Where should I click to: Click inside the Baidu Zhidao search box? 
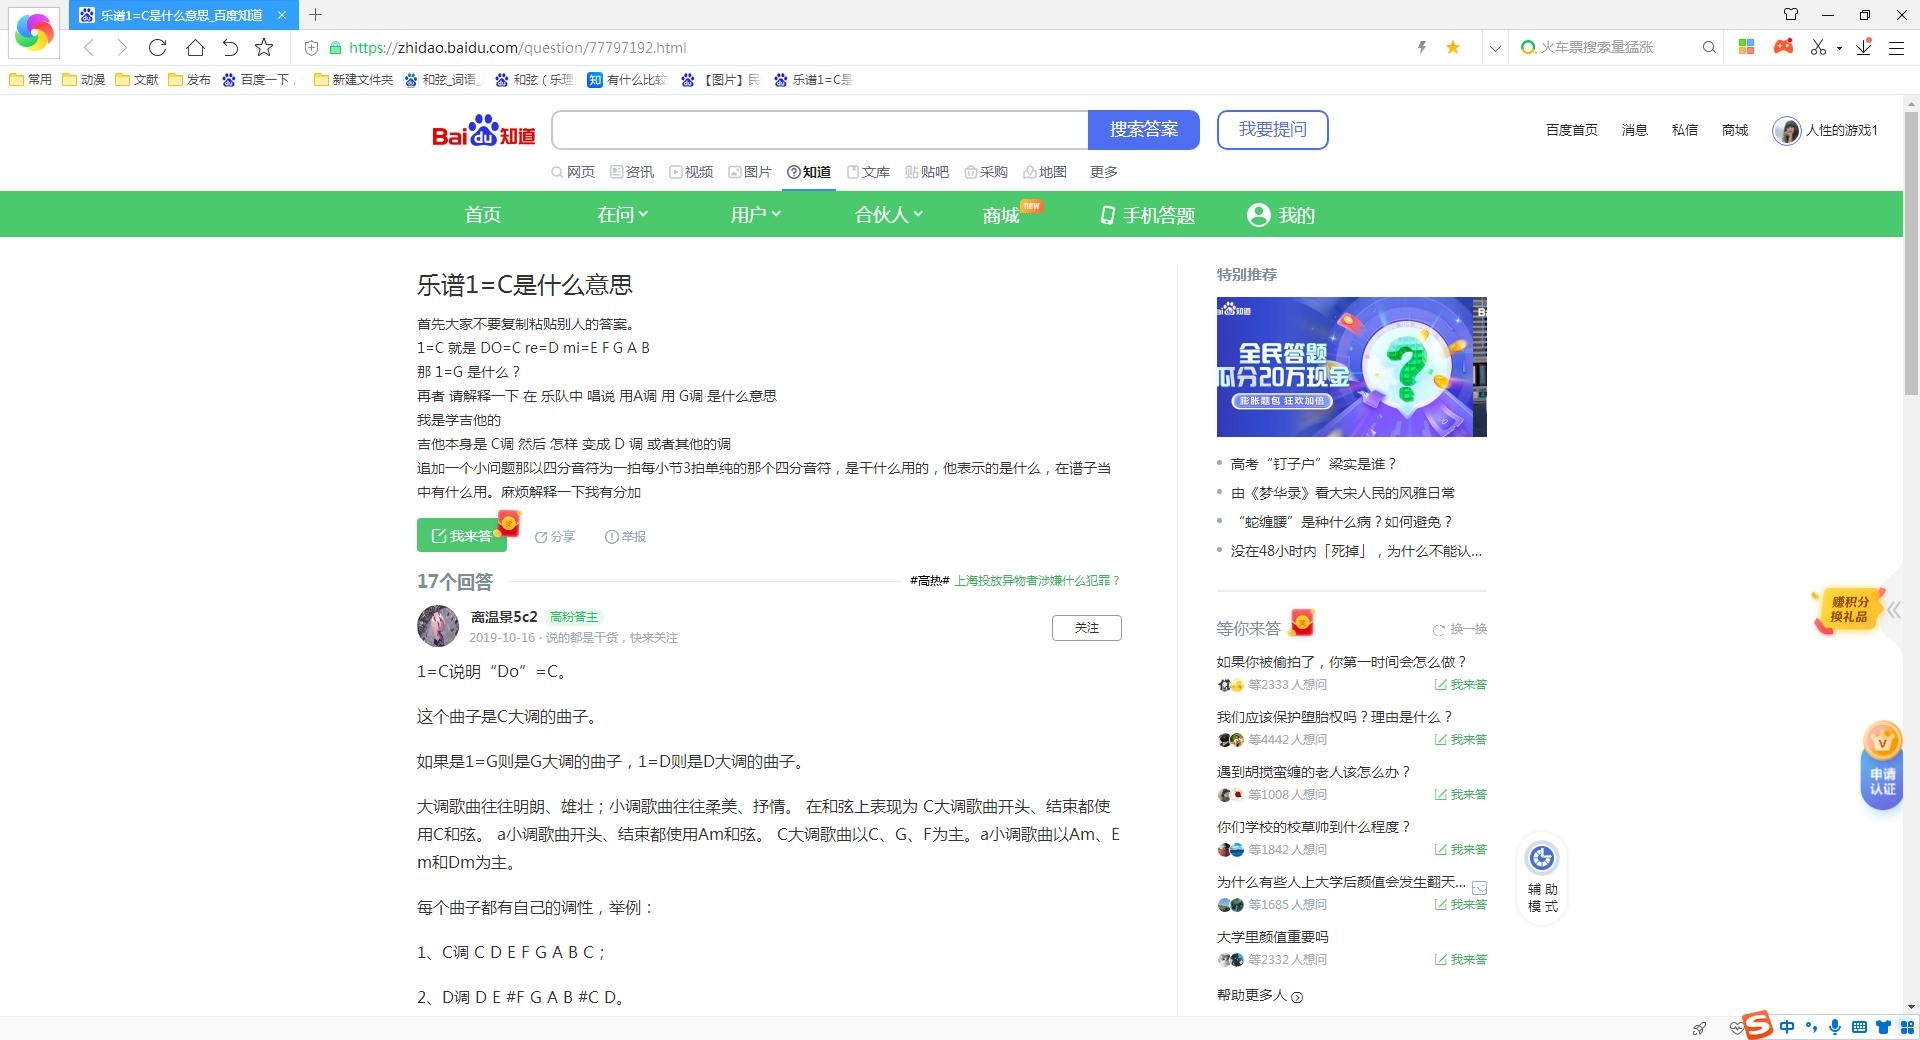click(x=820, y=129)
